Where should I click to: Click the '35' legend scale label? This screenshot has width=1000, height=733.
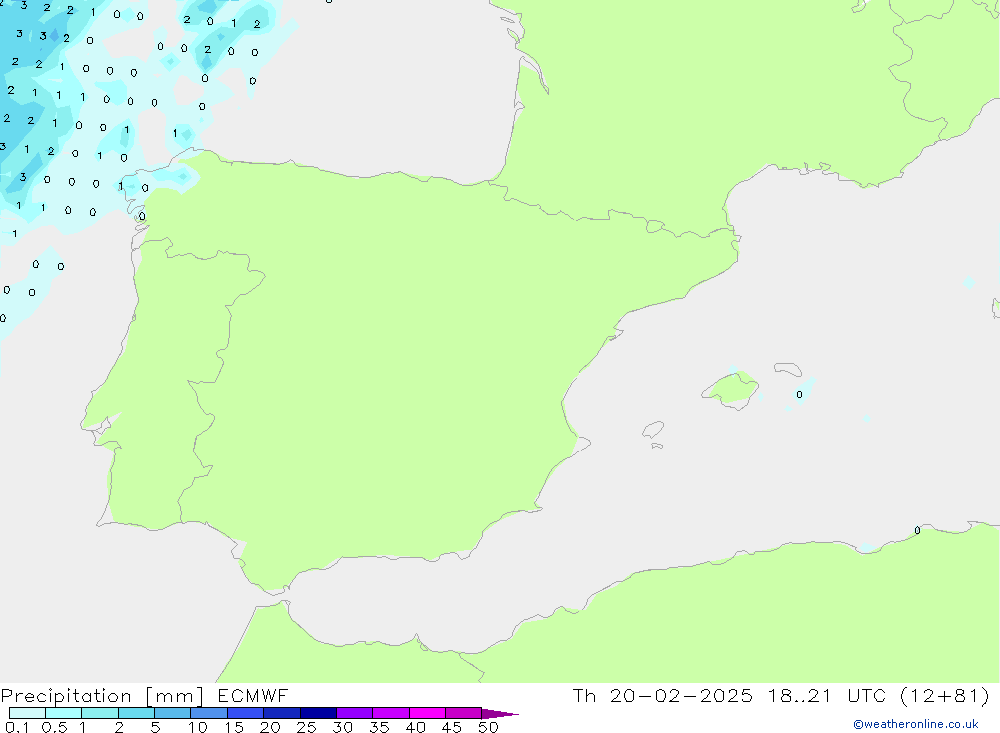(x=379, y=727)
